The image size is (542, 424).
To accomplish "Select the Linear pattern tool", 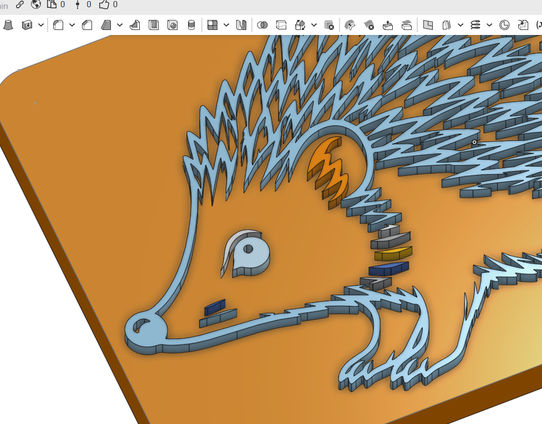I will (212, 25).
